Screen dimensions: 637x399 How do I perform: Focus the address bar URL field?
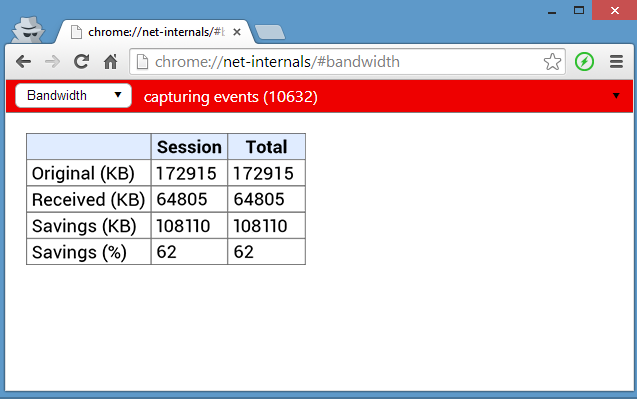pos(347,62)
